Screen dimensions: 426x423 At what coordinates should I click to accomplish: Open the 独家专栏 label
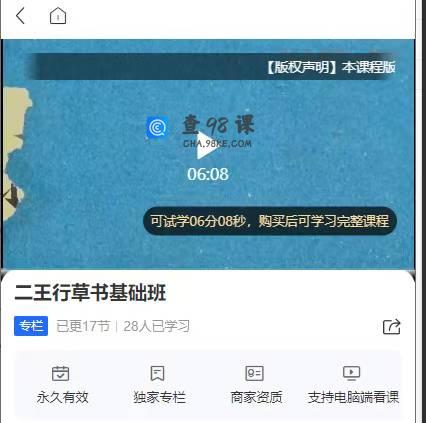tap(159, 397)
